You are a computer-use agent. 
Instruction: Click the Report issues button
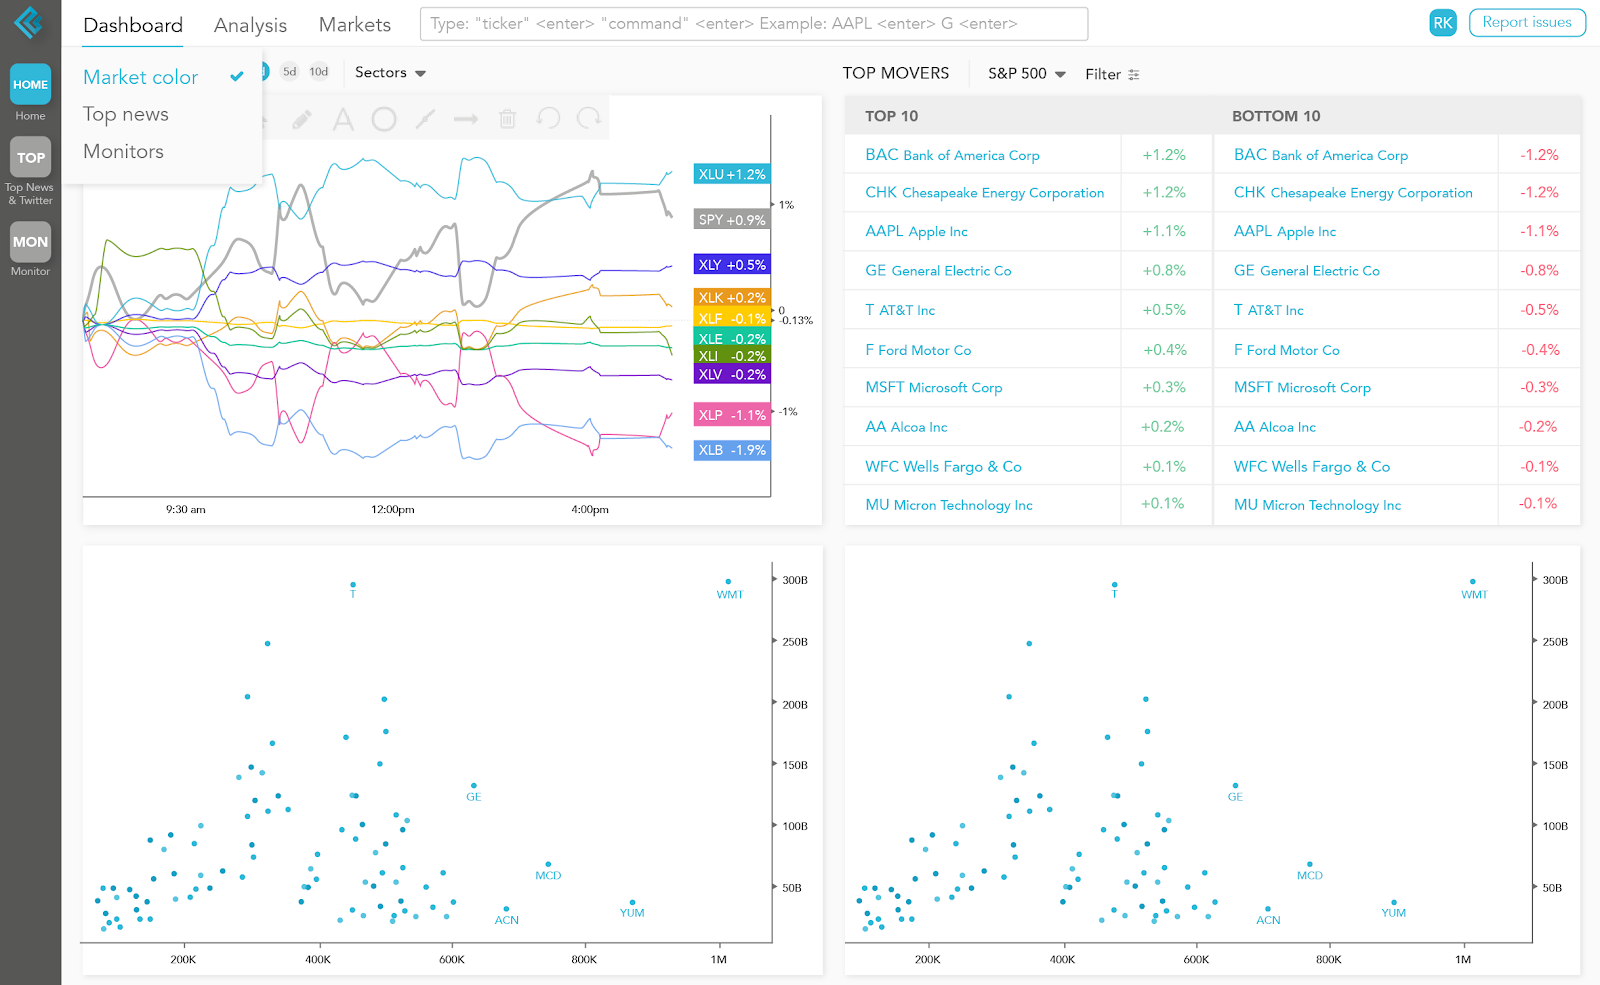[x=1527, y=22]
